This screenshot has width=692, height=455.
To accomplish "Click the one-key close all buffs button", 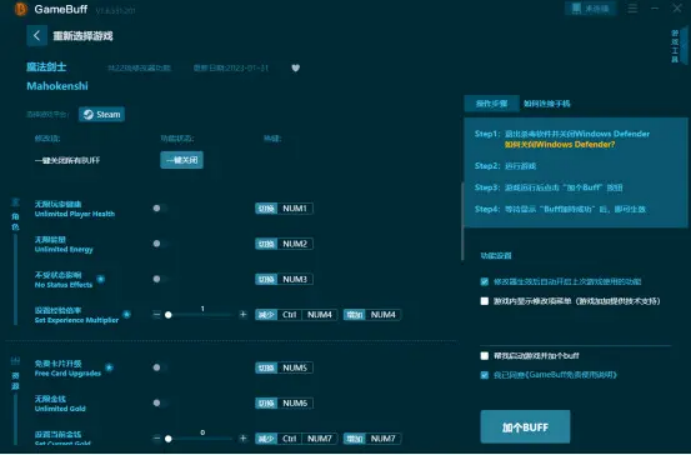I will click(x=182, y=160).
